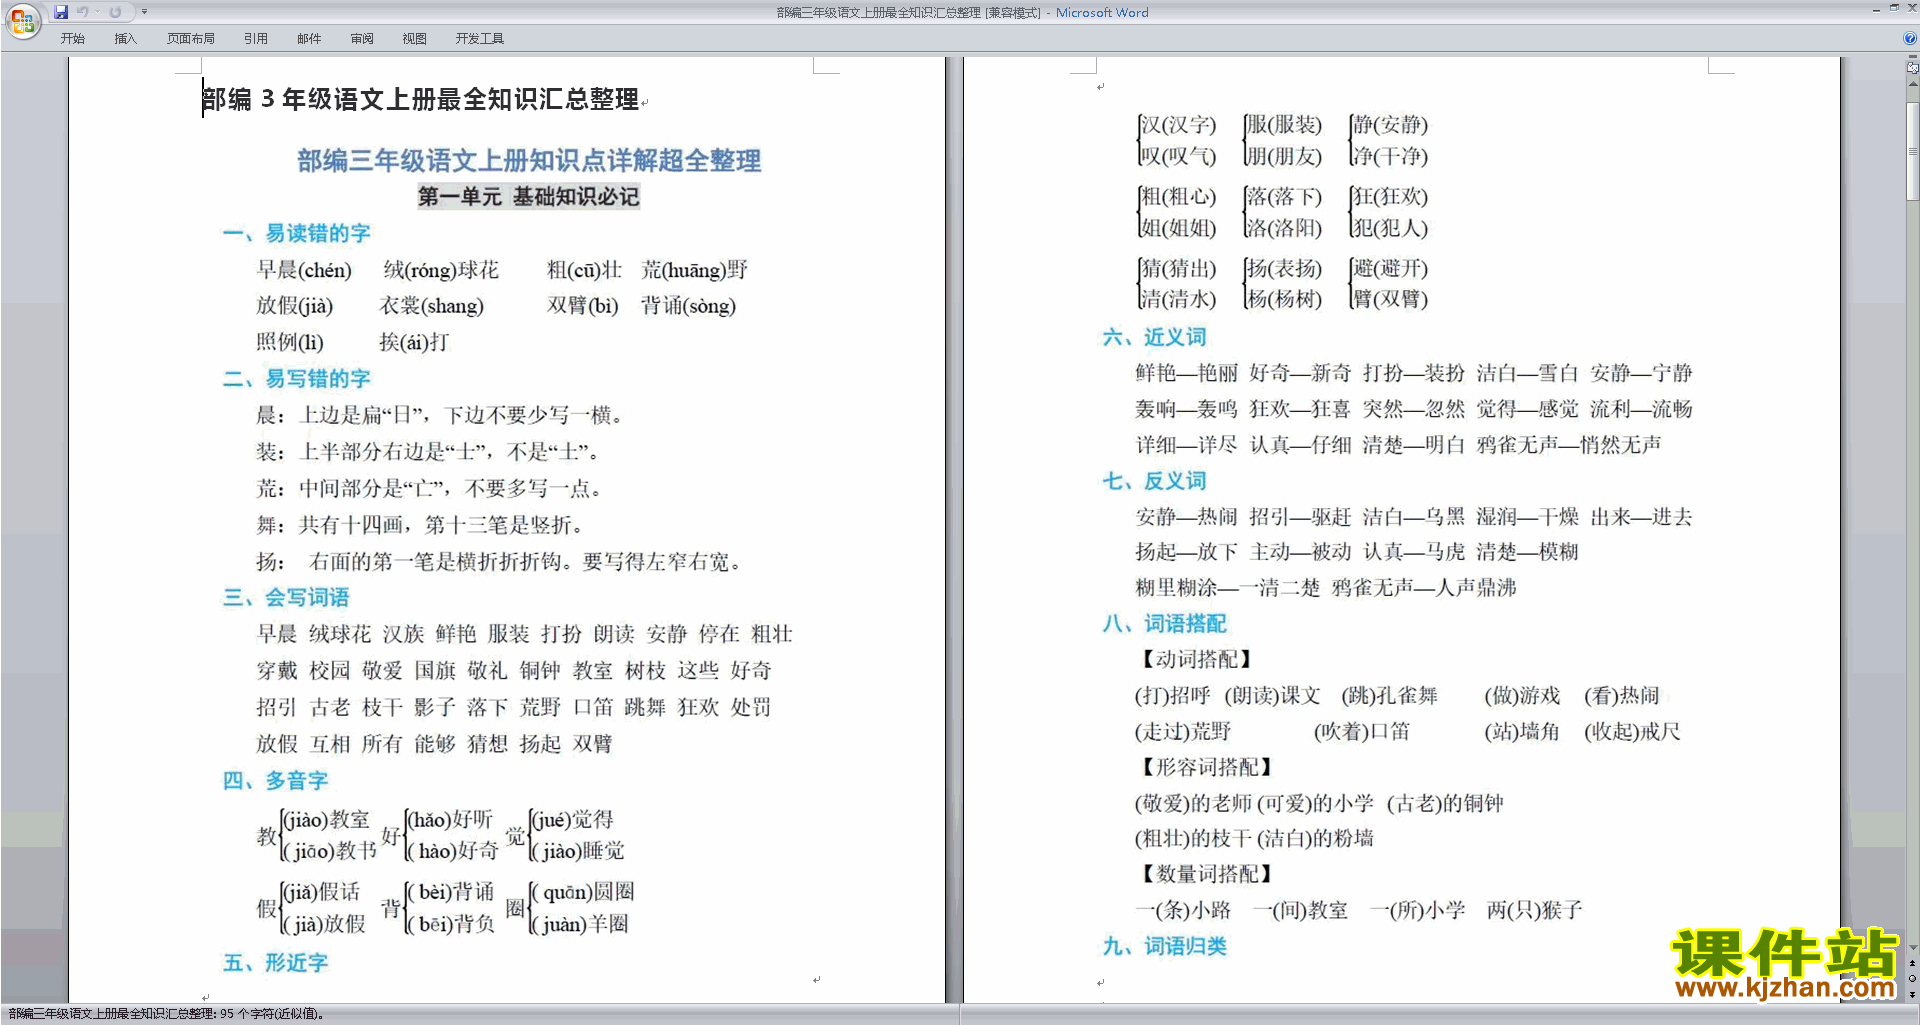Click the blue Help question mark icon
The height and width of the screenshot is (1025, 1920).
[x=1910, y=38]
